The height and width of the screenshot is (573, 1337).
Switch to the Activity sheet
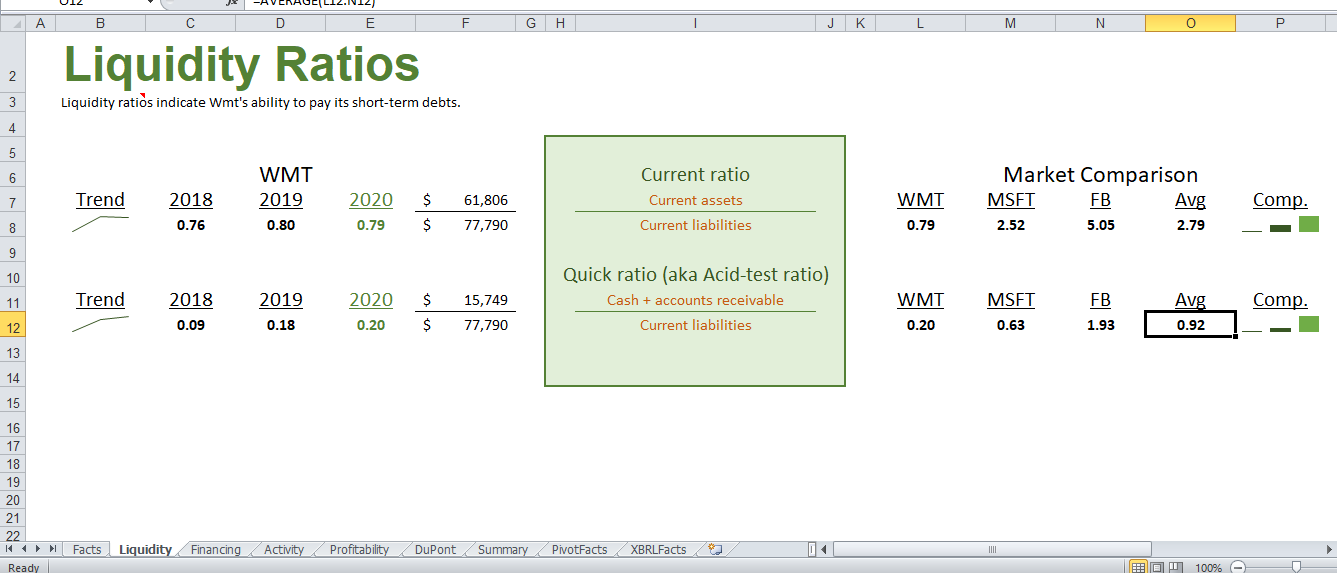(284, 549)
